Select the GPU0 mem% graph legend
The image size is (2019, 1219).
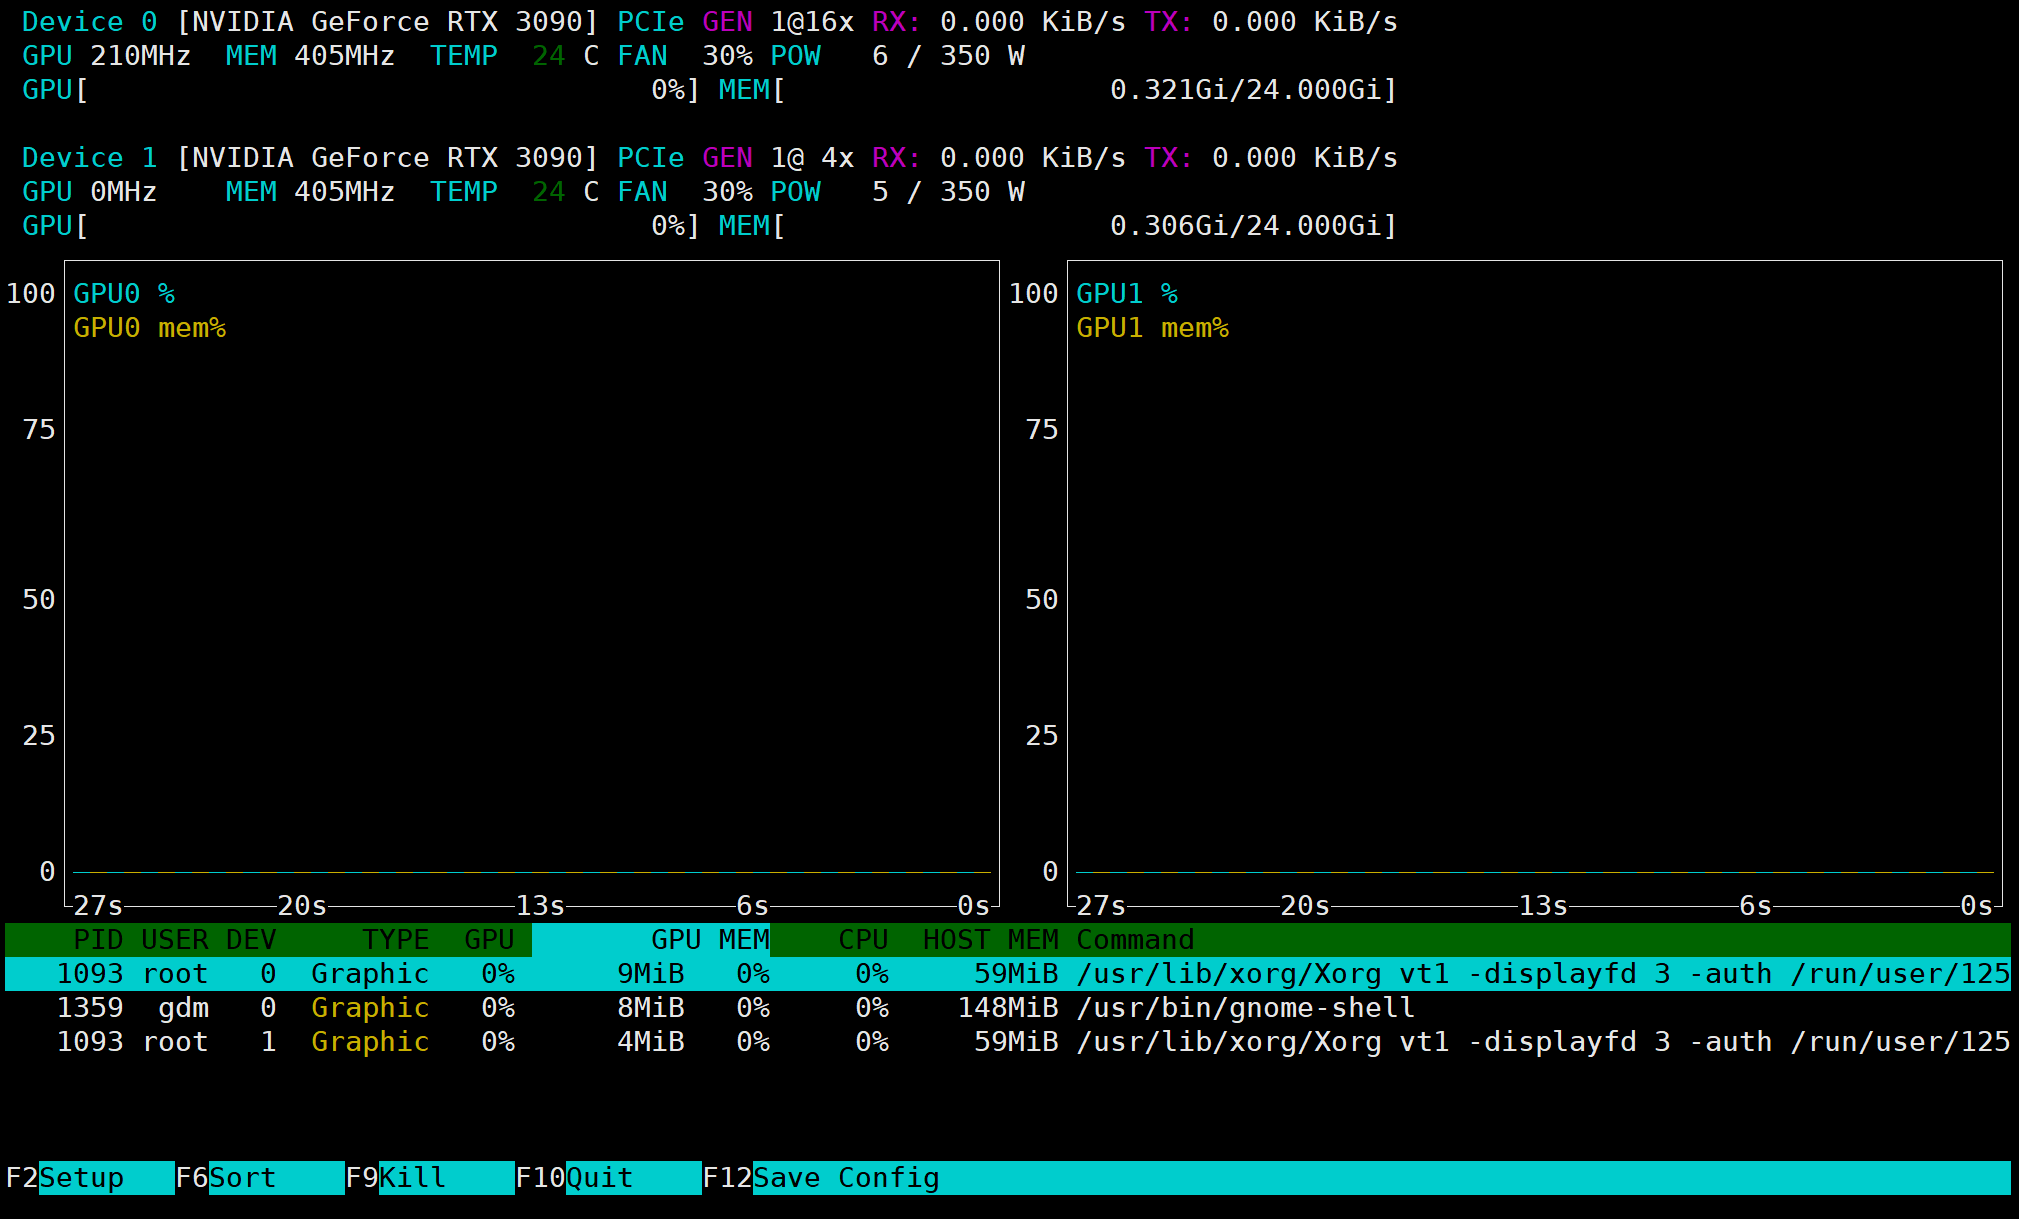(150, 327)
